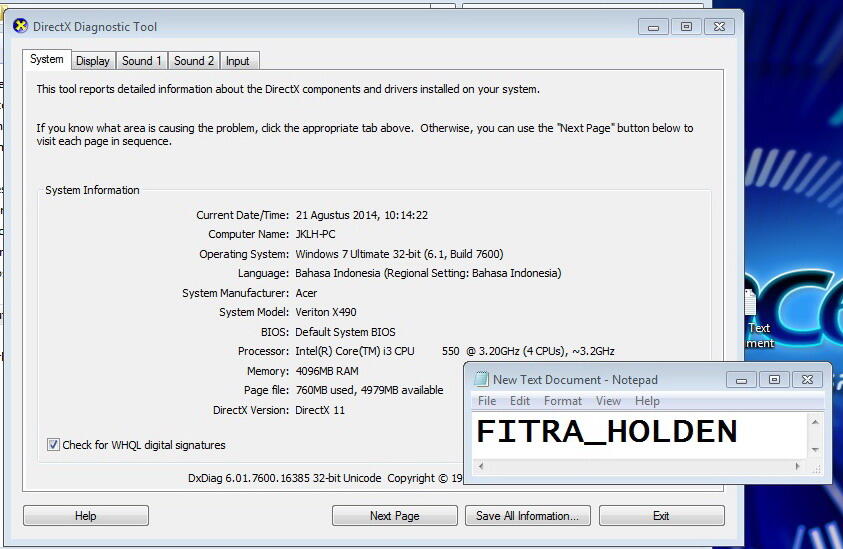Click Save All Information button

tap(527, 516)
